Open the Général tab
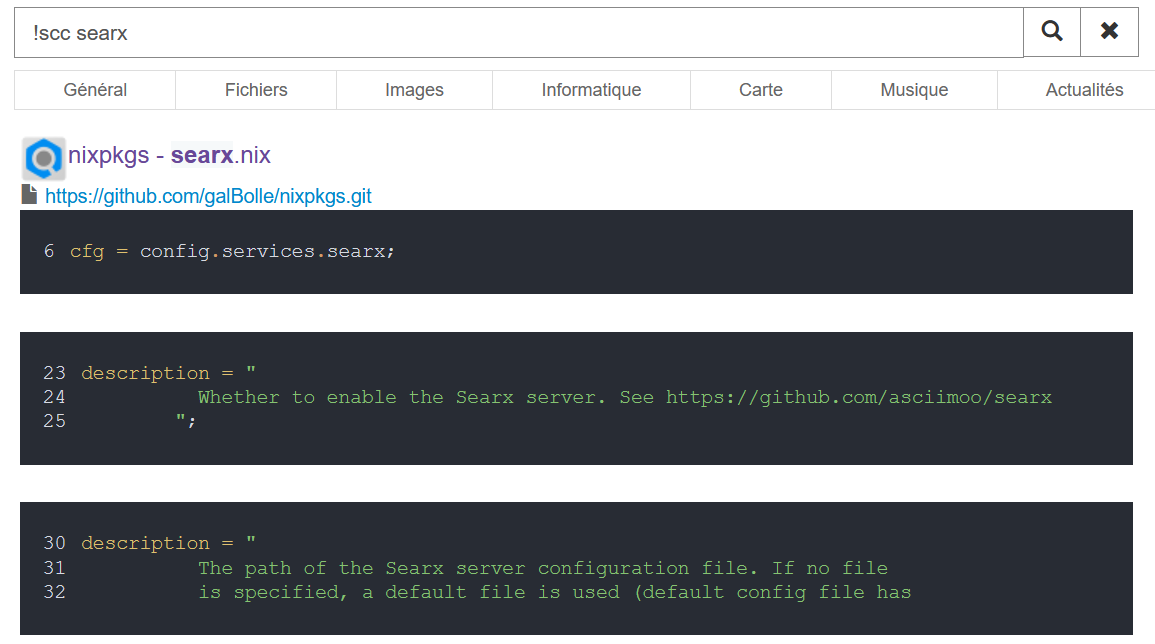Screen dimensions: 1155x644 (x=94, y=89)
